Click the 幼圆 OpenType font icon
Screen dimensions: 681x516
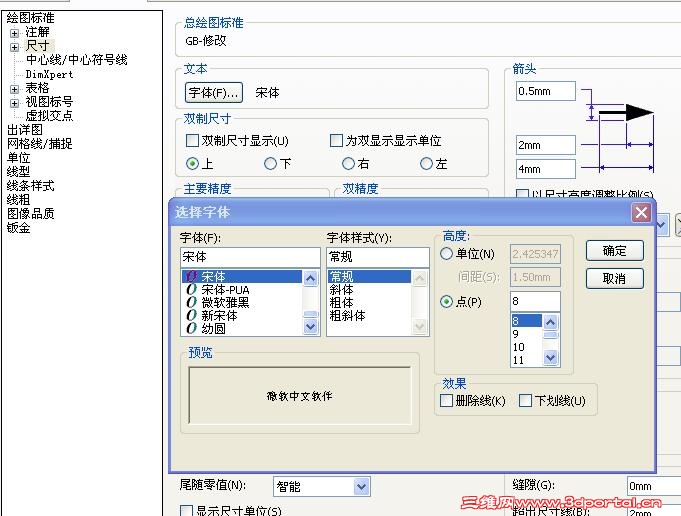coord(192,328)
